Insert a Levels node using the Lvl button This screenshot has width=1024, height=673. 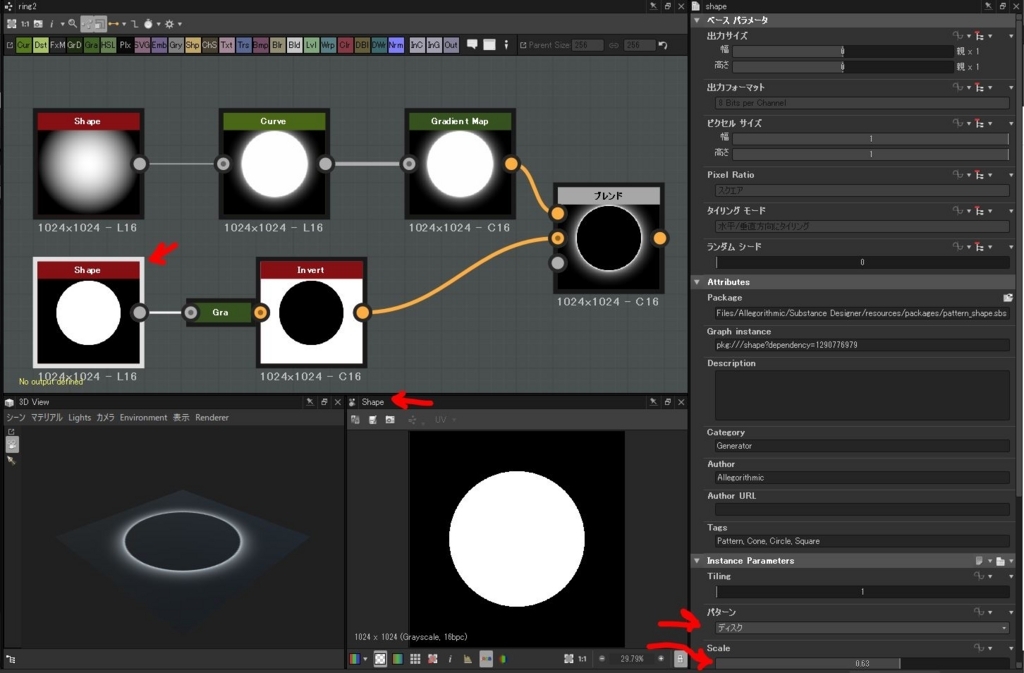point(311,45)
